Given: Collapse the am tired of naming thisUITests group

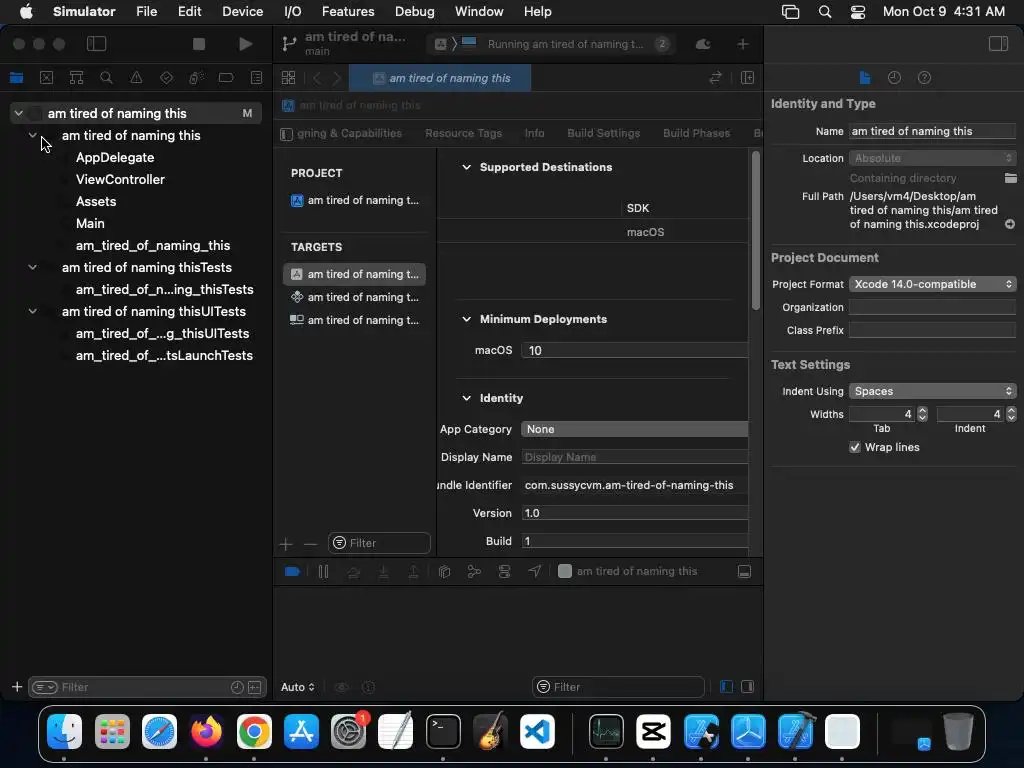Looking at the screenshot, I should point(33,312).
